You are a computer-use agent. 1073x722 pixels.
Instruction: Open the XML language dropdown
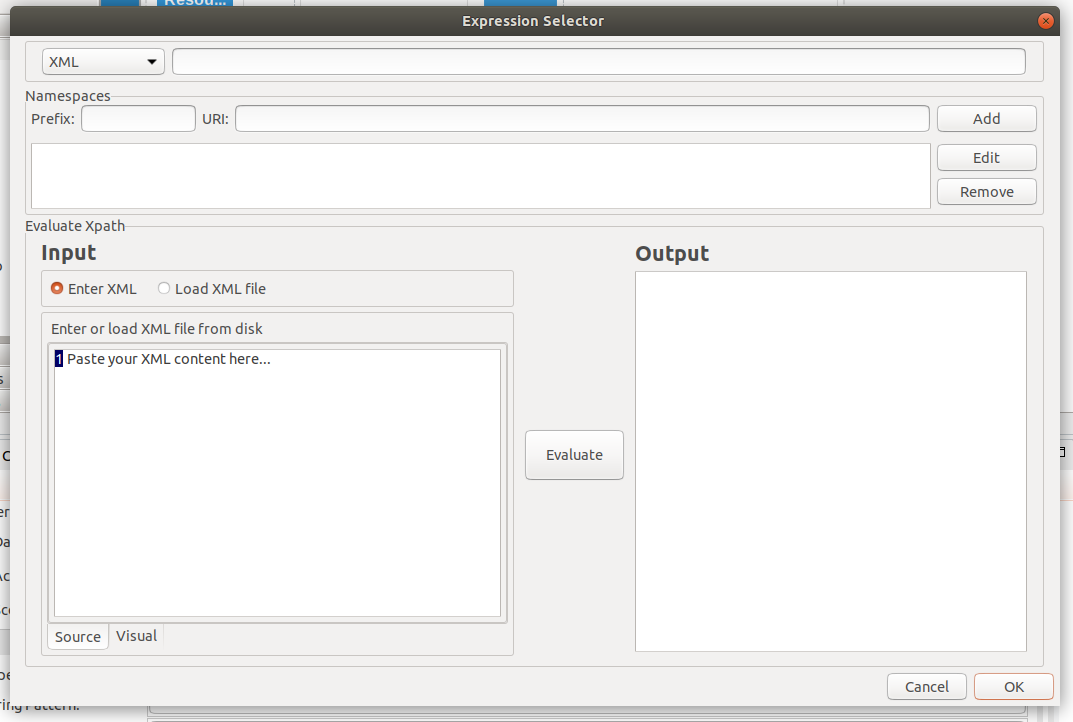click(103, 61)
